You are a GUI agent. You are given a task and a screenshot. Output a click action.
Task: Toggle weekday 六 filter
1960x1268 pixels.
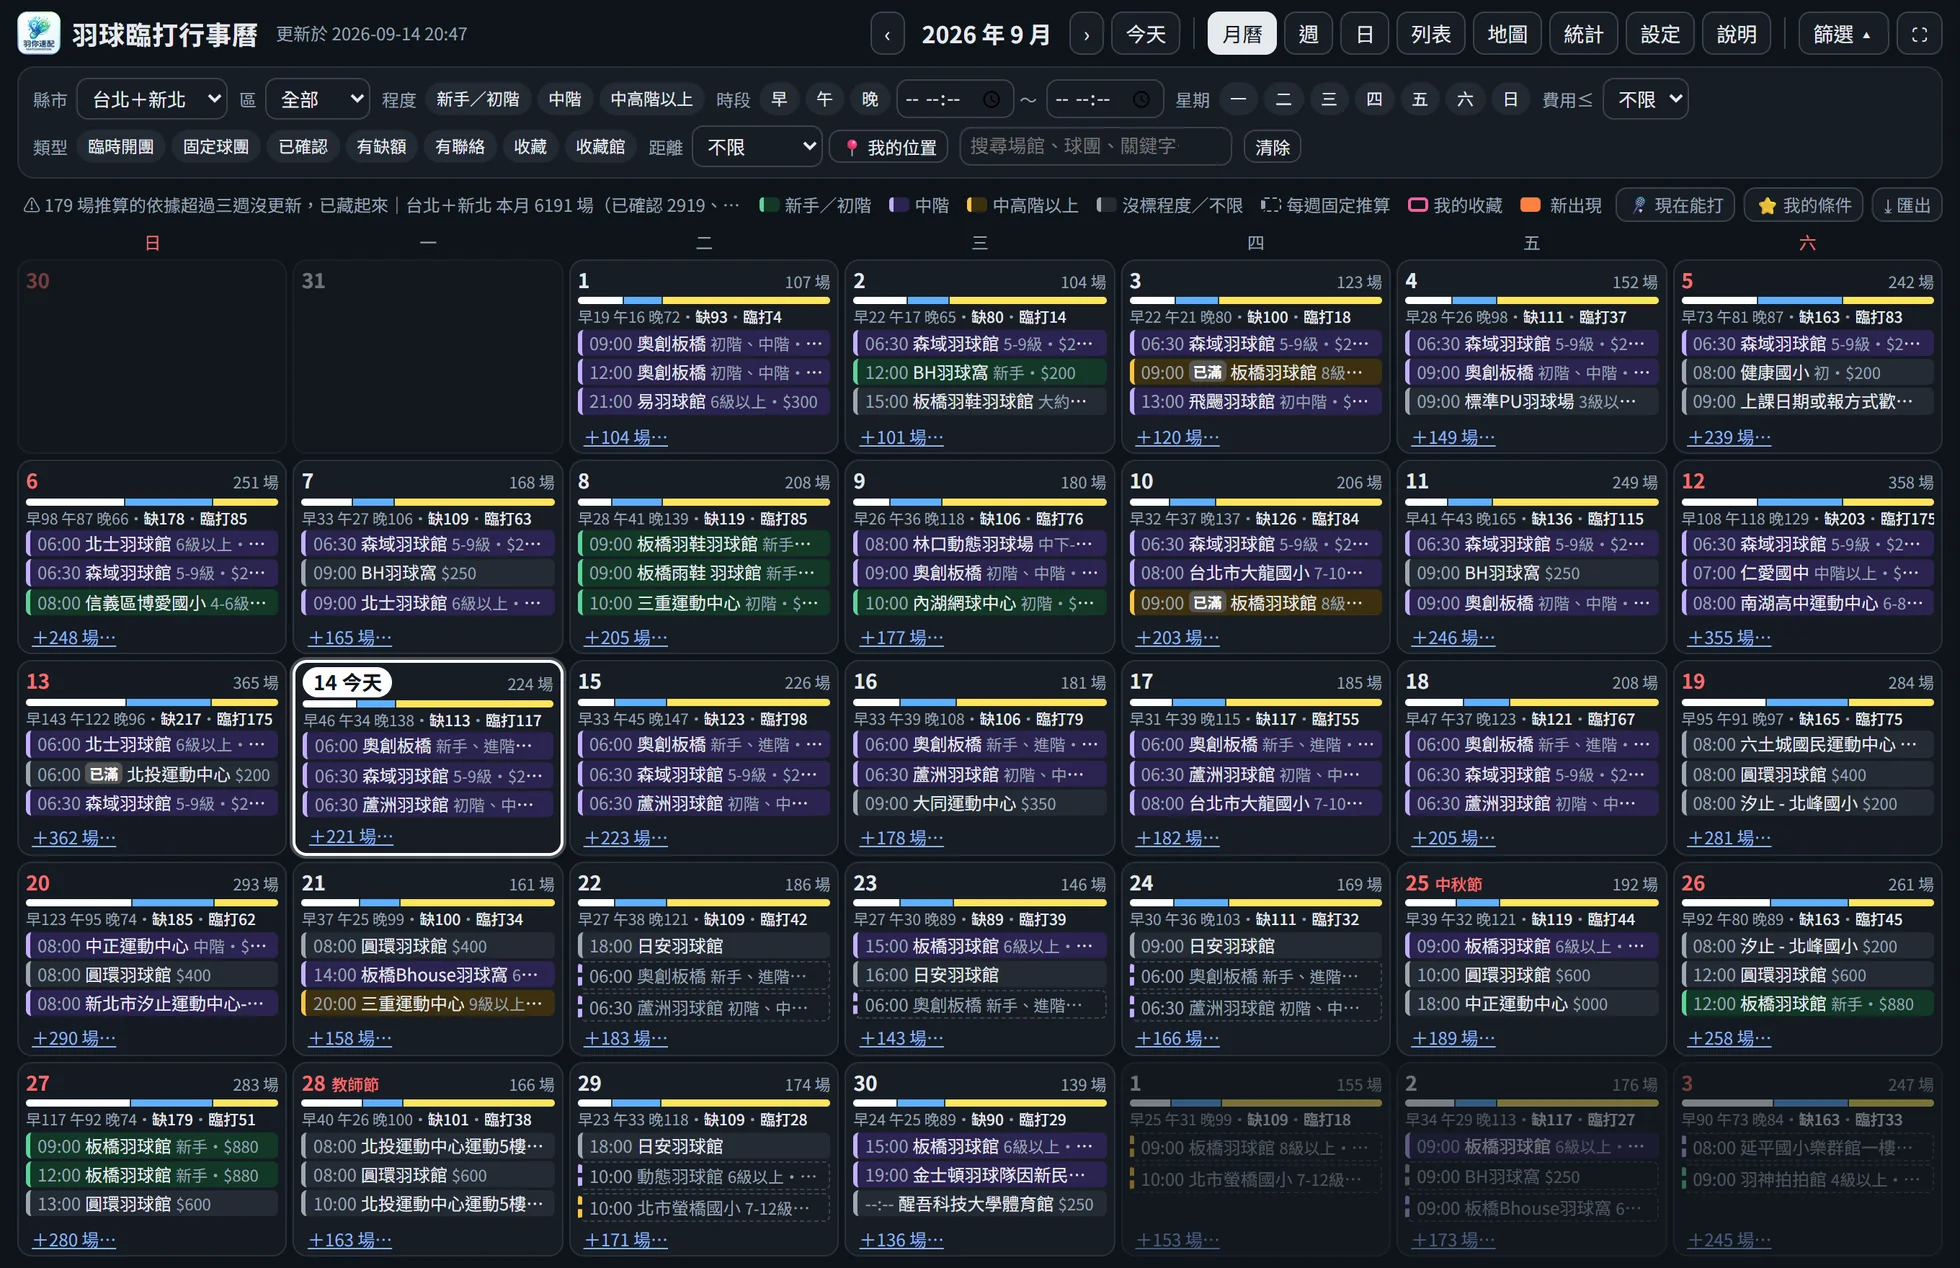[x=1465, y=99]
